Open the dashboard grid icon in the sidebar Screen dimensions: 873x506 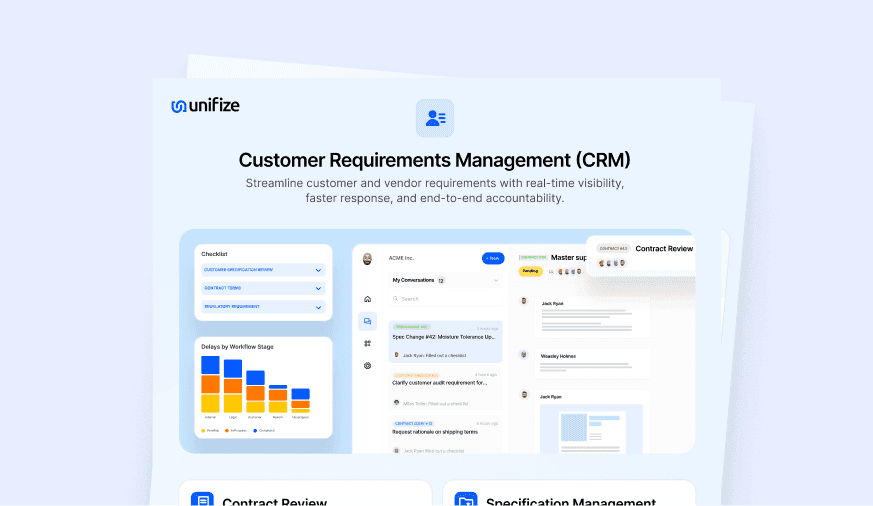click(x=367, y=343)
